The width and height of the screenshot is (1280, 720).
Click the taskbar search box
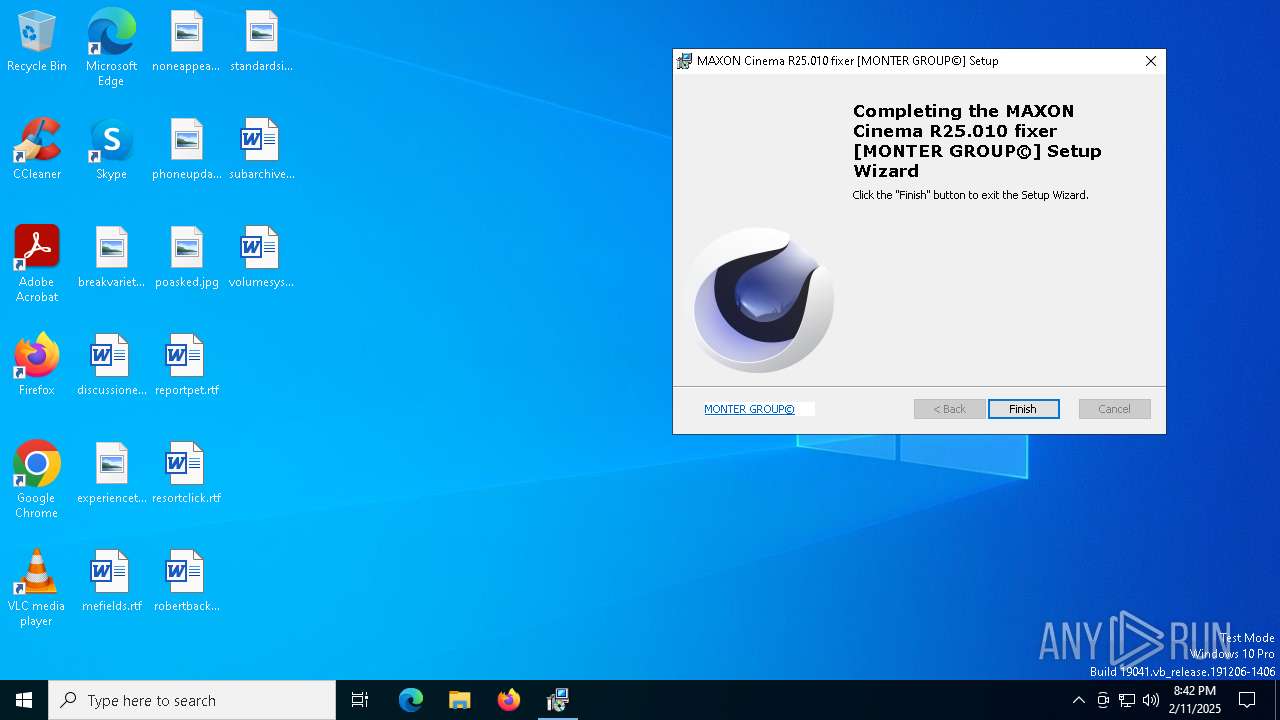click(192, 700)
